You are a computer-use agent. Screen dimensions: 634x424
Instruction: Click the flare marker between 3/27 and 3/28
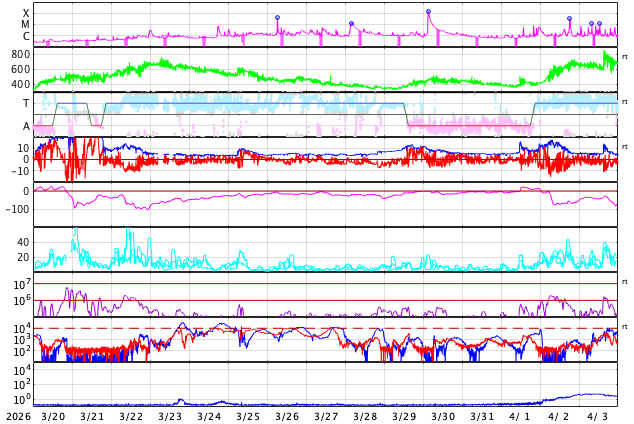tap(351, 24)
